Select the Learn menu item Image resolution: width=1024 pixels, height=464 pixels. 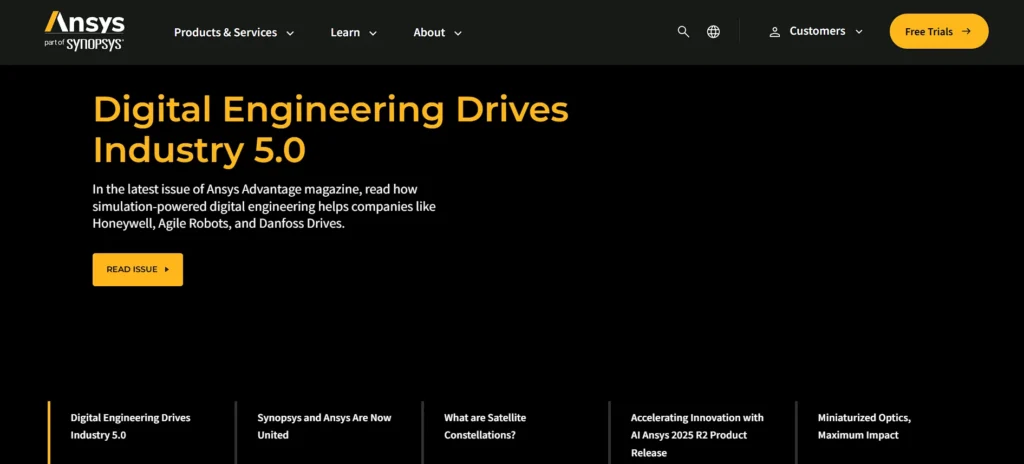(x=345, y=32)
